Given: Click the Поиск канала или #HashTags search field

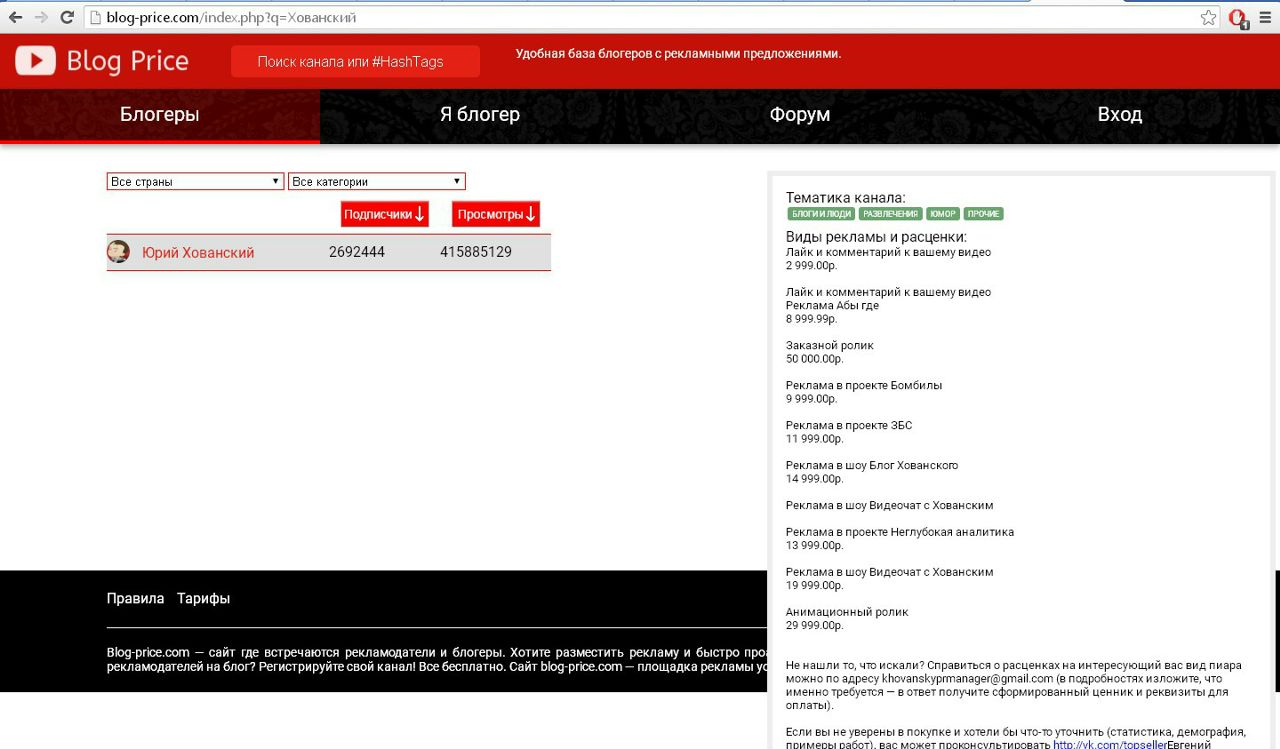Looking at the screenshot, I should pyautogui.click(x=355, y=61).
